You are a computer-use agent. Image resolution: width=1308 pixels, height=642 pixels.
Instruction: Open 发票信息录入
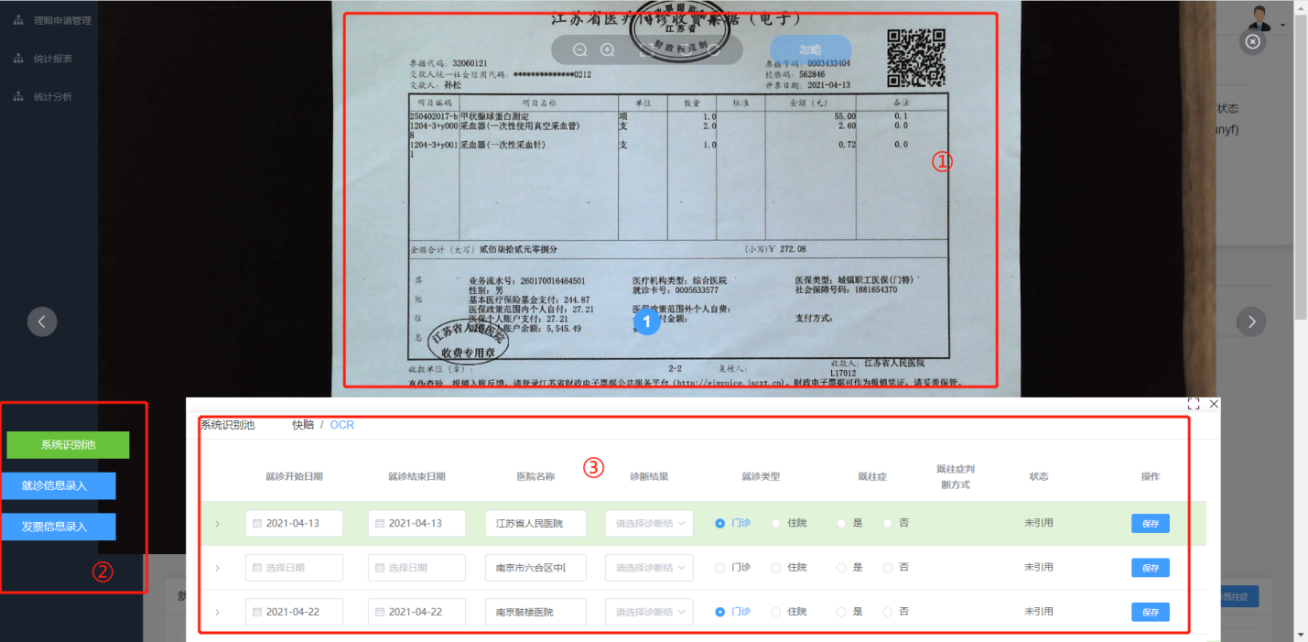(58, 526)
